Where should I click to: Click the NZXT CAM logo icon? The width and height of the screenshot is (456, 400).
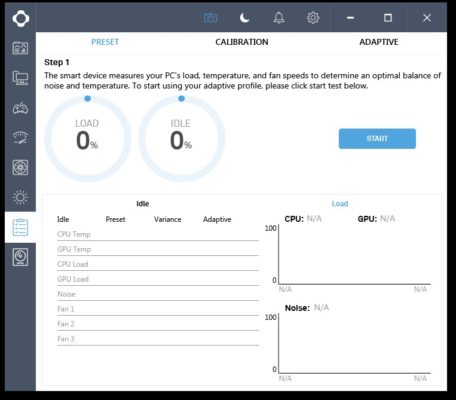[21, 18]
